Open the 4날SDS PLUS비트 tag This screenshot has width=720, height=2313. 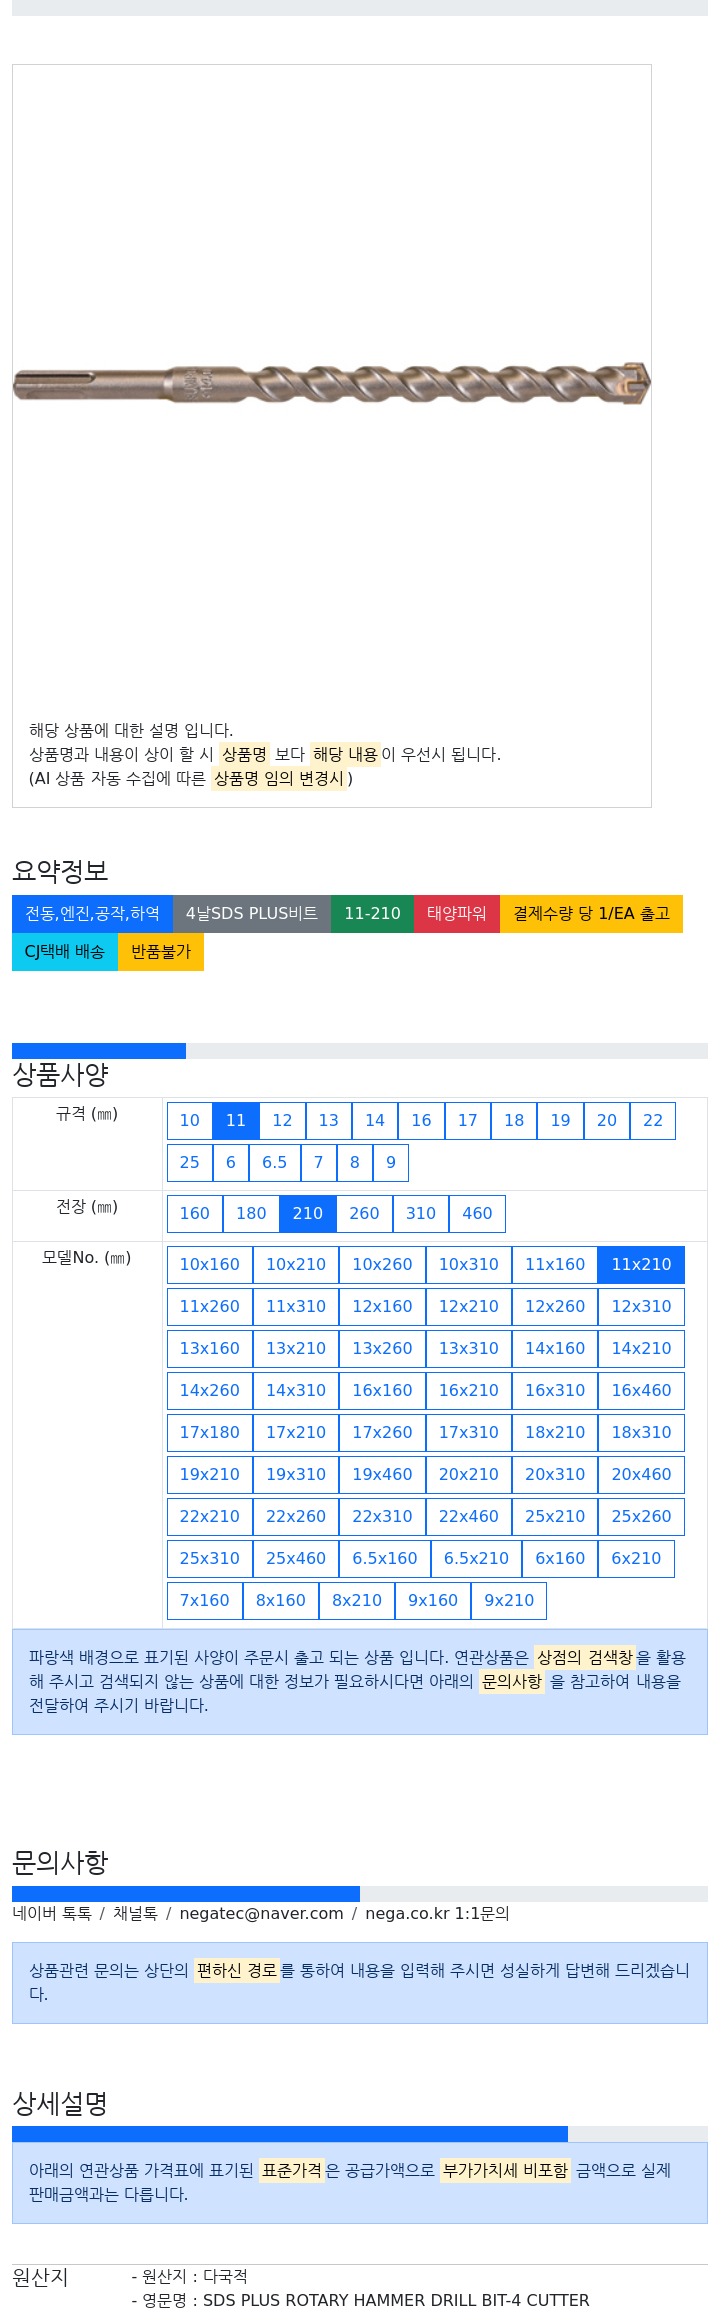tap(252, 913)
